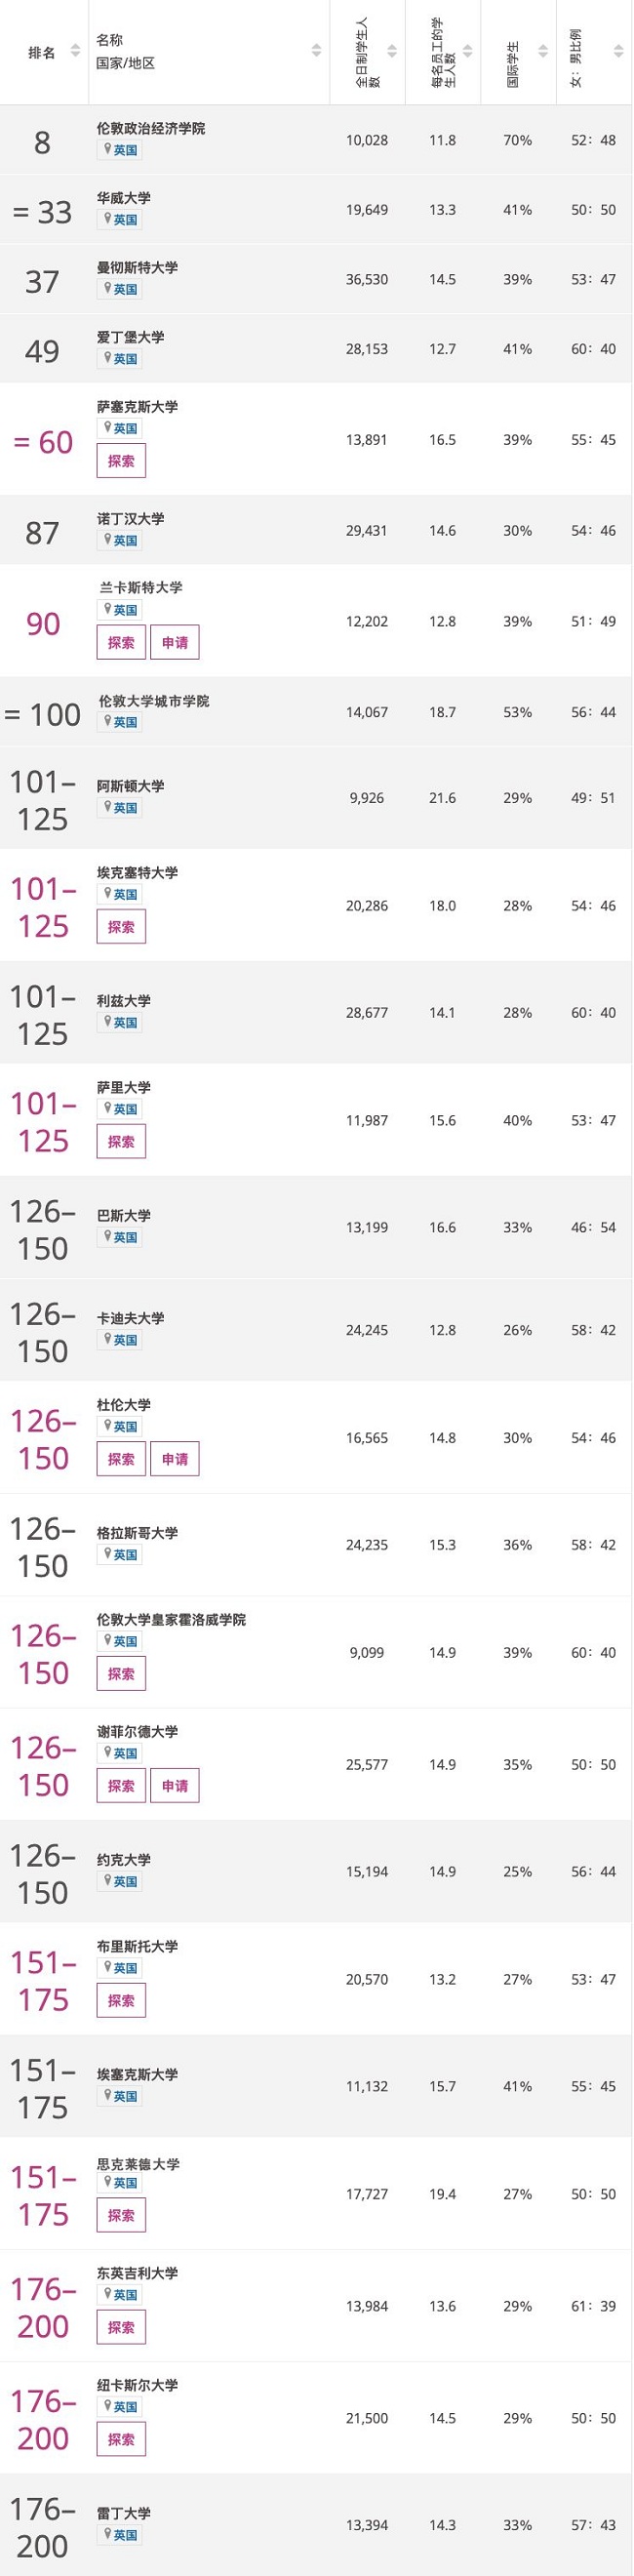Sort by 国际学生 column arrows
Screen dimensions: 634x2576
point(543,51)
